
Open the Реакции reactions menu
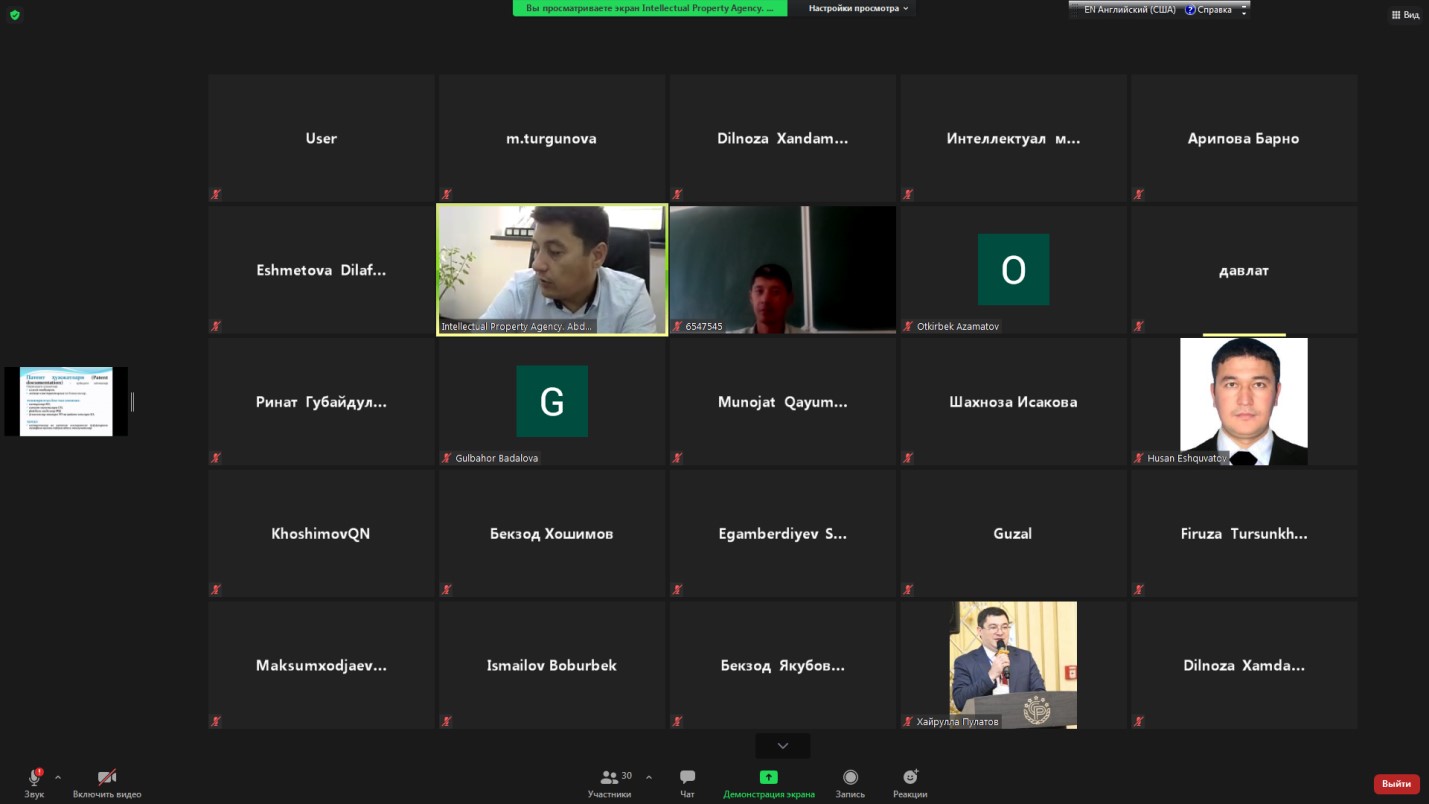pyautogui.click(x=910, y=778)
